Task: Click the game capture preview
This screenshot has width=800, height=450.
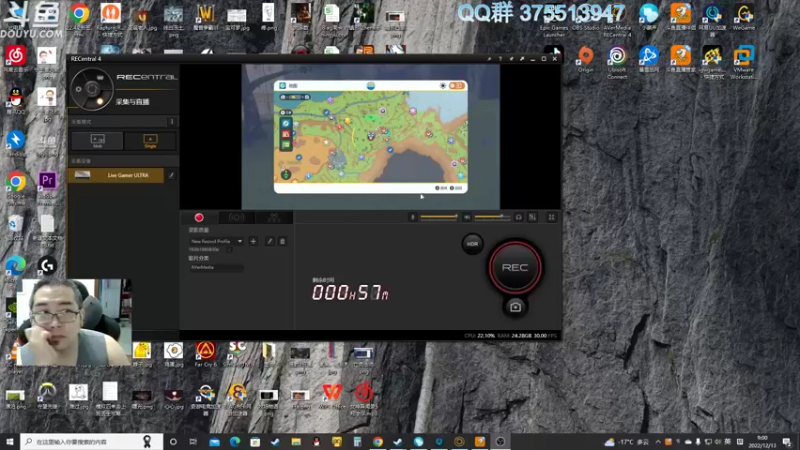Action: point(371,136)
